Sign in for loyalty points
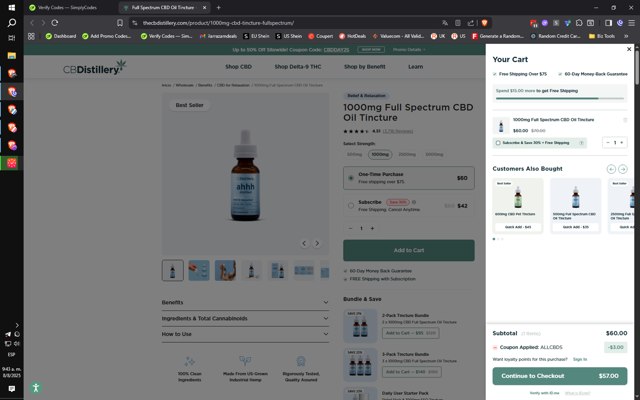The width and height of the screenshot is (640, 400). pos(580,360)
